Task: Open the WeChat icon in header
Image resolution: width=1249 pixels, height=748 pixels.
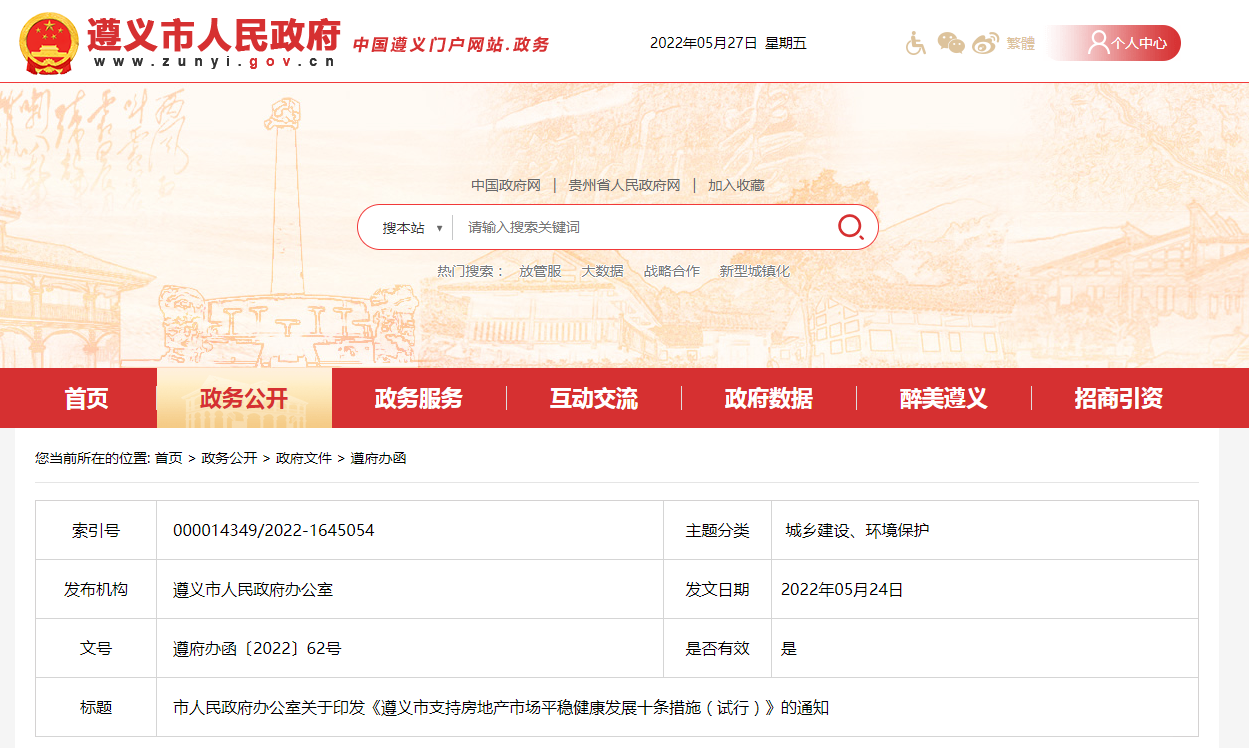Action: 951,43
